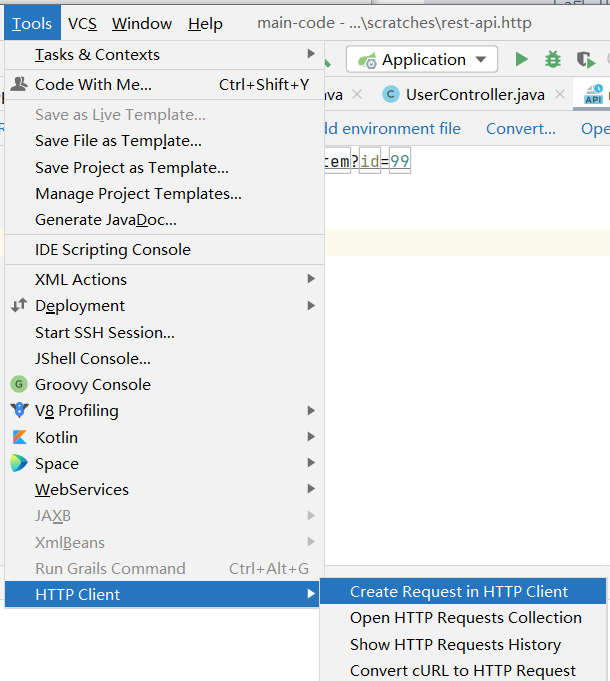610x681 pixels.
Task: Open the Tools menu
Action: click(32, 23)
